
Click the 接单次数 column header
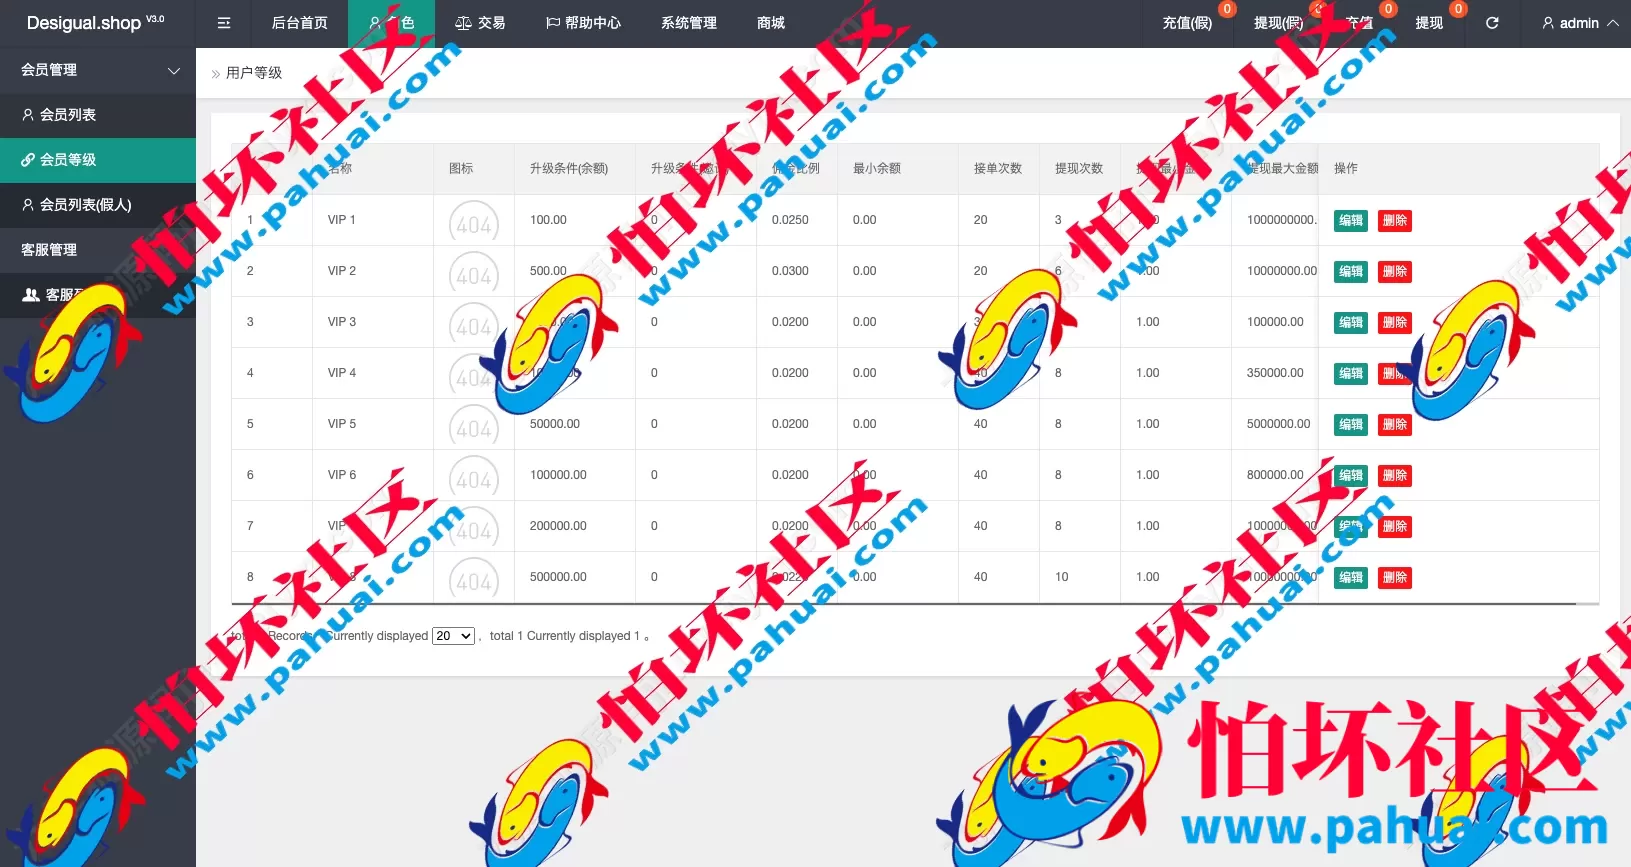click(x=998, y=168)
